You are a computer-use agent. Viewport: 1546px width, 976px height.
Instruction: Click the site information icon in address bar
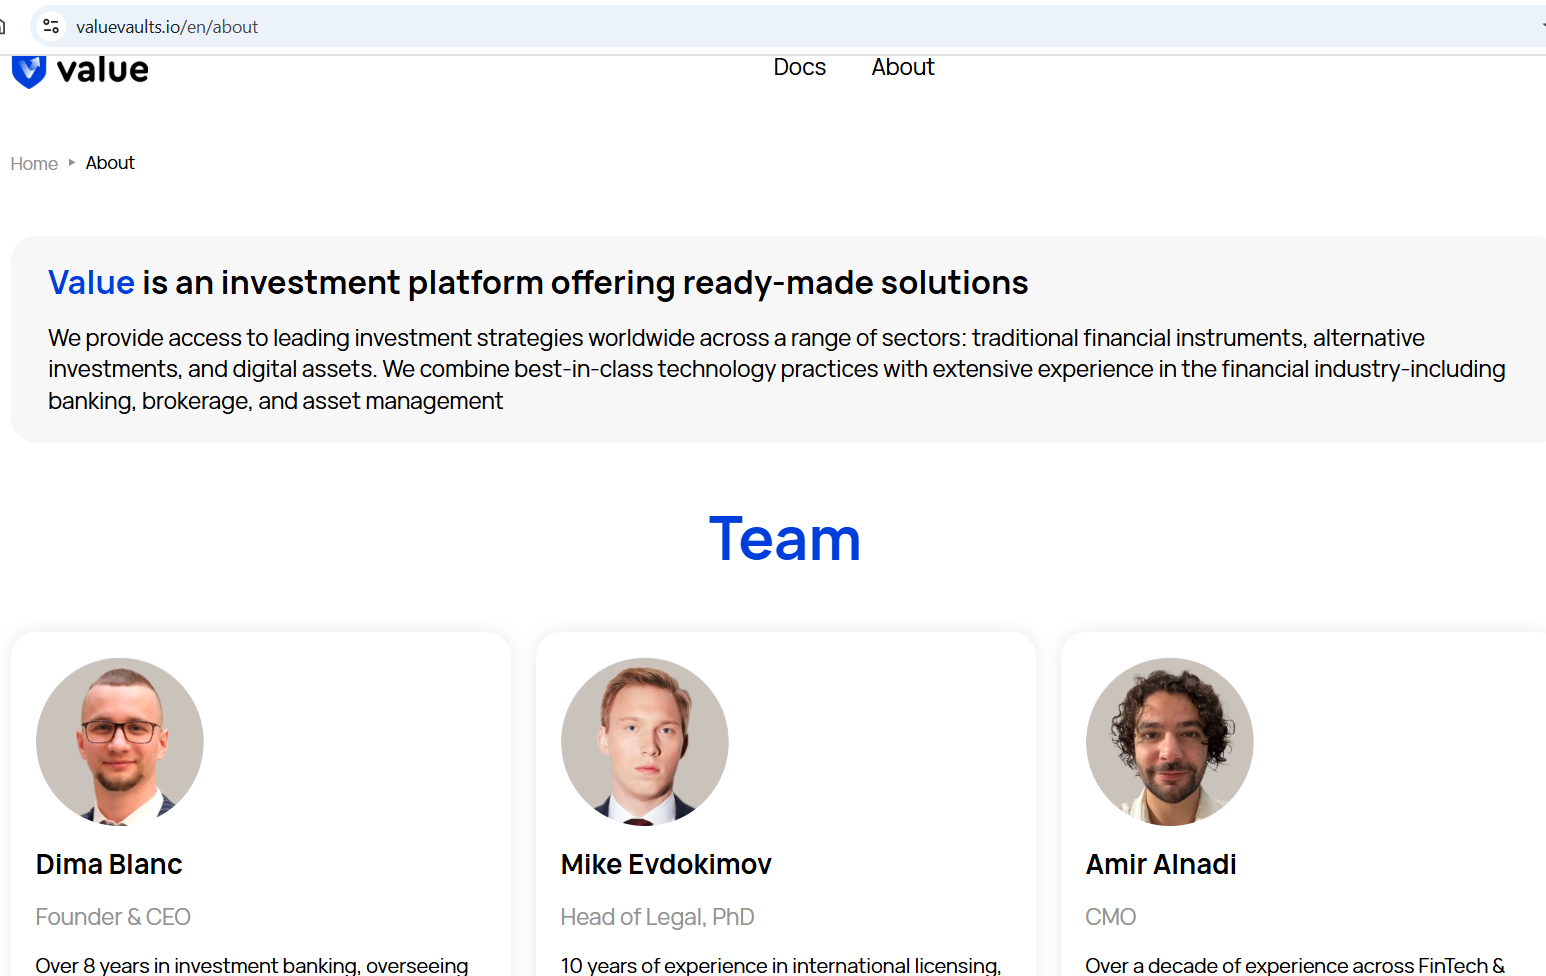51,27
